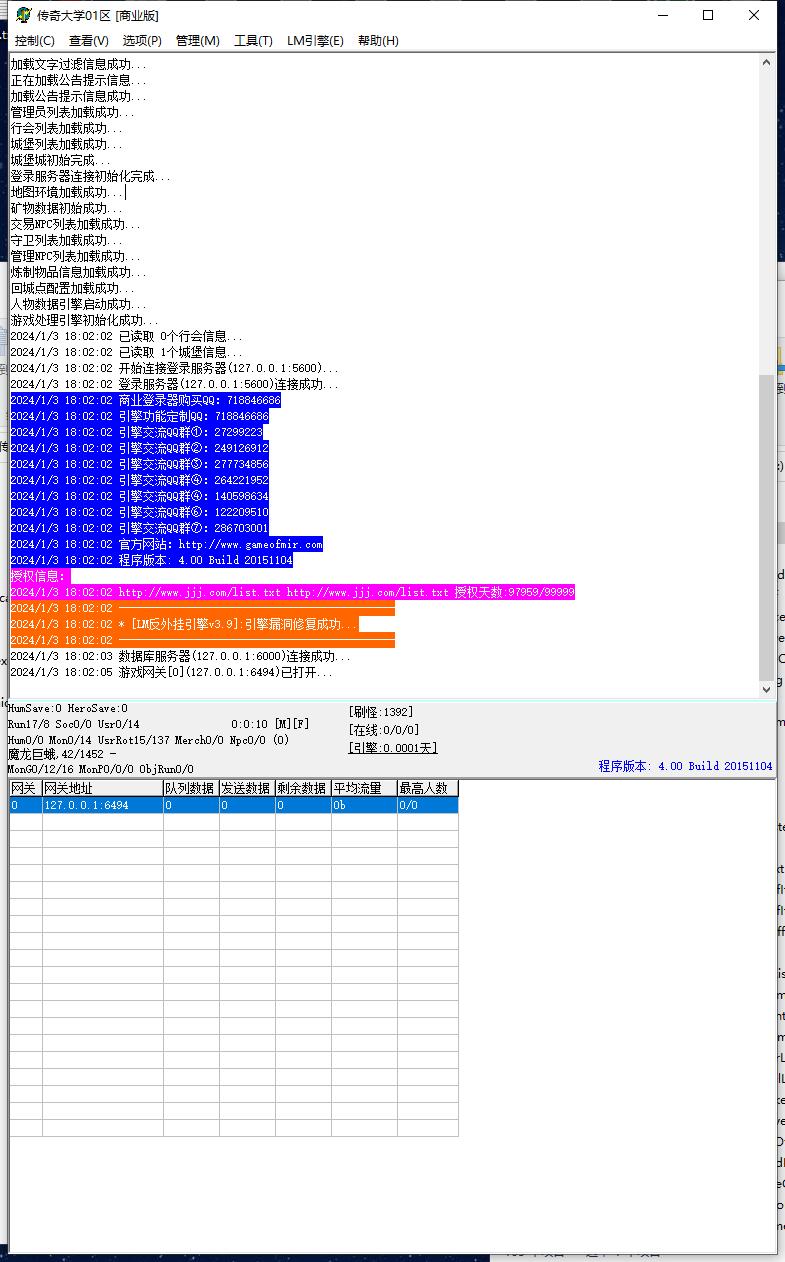The width and height of the screenshot is (785, 1262).
Task: Click the QQ群 249126912 log line
Action: pyautogui.click(x=140, y=449)
